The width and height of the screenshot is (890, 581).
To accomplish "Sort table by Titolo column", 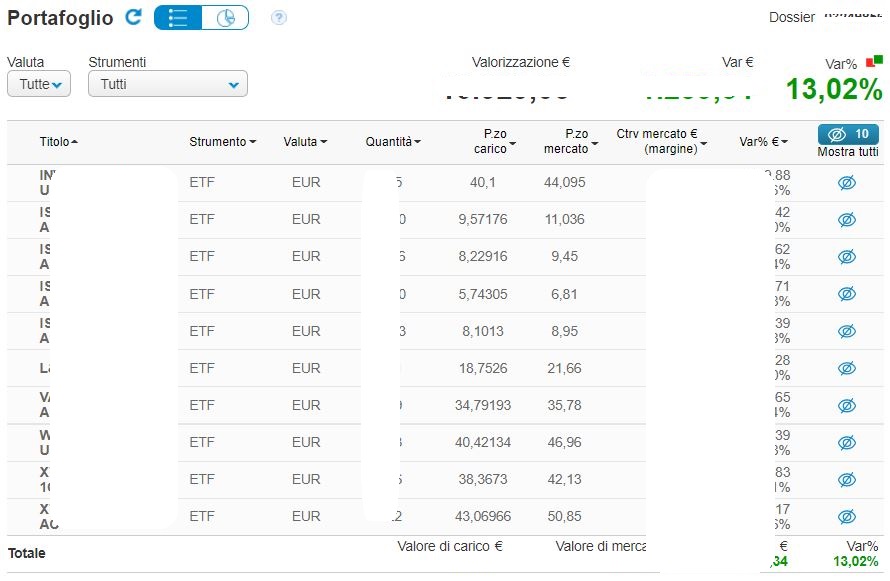I will [x=58, y=142].
